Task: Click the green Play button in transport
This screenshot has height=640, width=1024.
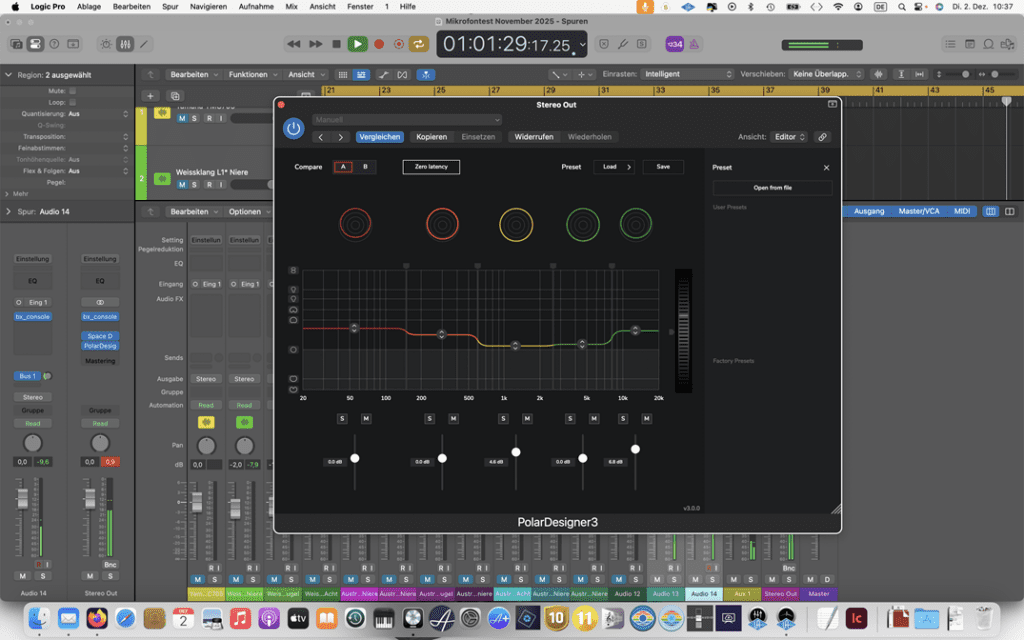Action: pos(357,44)
